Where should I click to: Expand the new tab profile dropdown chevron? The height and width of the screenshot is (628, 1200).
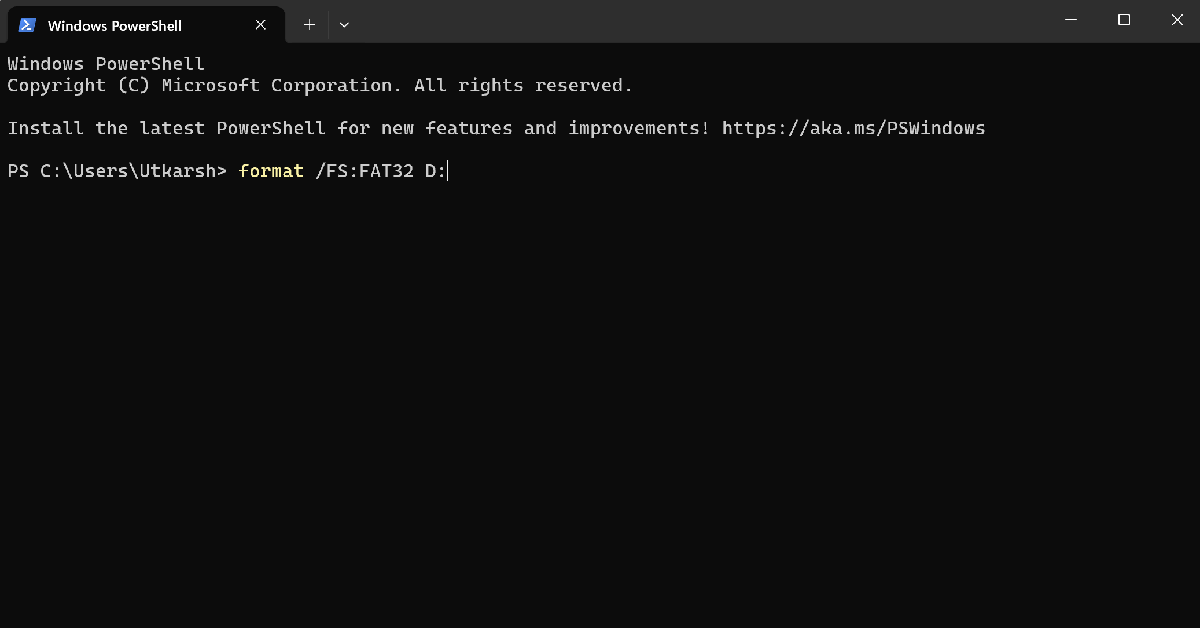point(344,25)
